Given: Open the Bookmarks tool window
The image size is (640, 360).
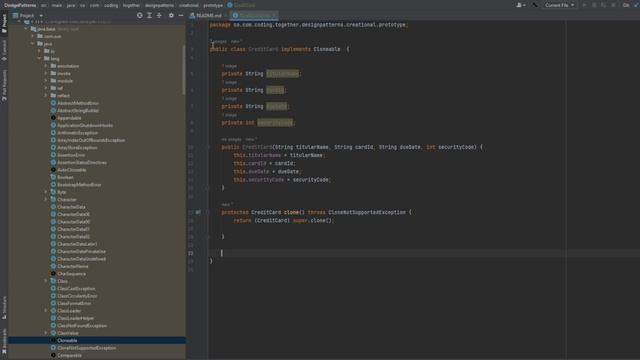Looking at the screenshot, I should [x=4, y=341].
